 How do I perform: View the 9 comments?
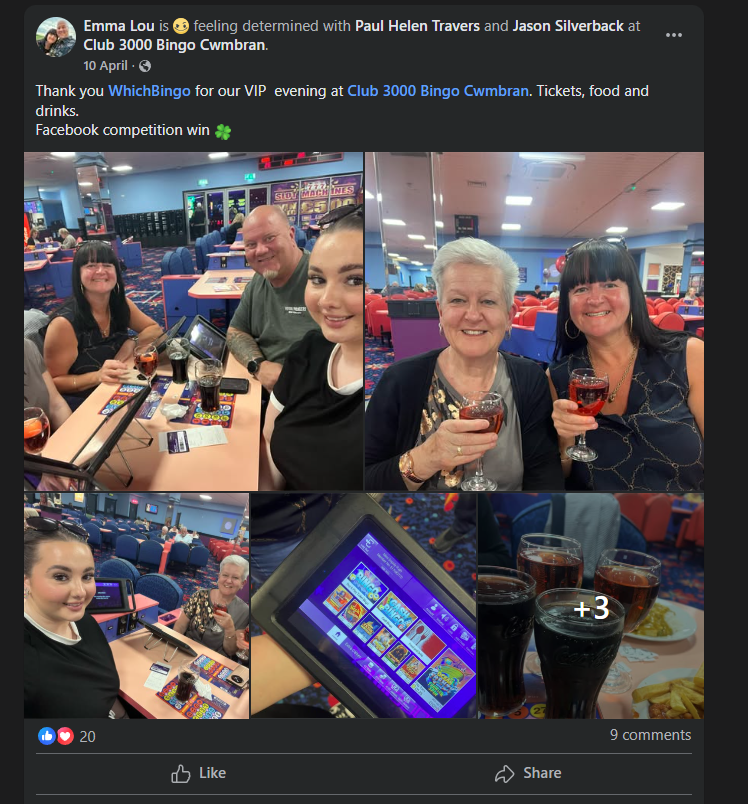[650, 735]
